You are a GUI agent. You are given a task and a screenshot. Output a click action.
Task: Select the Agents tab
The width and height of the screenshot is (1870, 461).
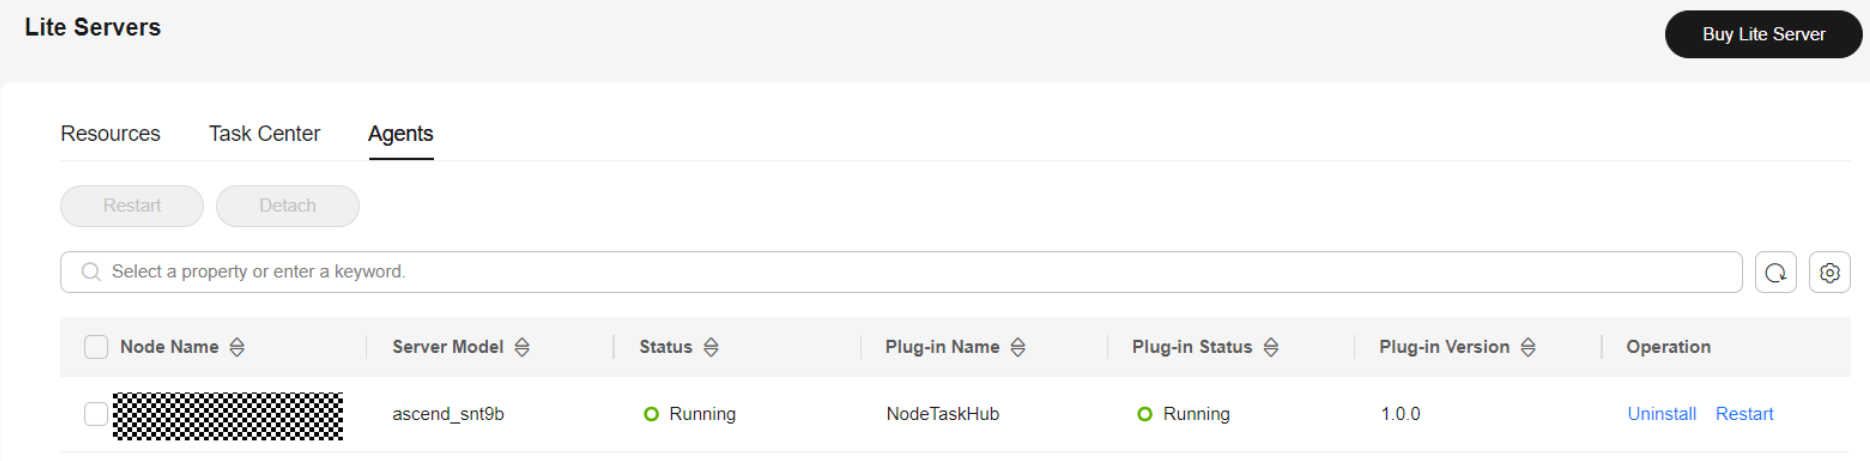[401, 134]
